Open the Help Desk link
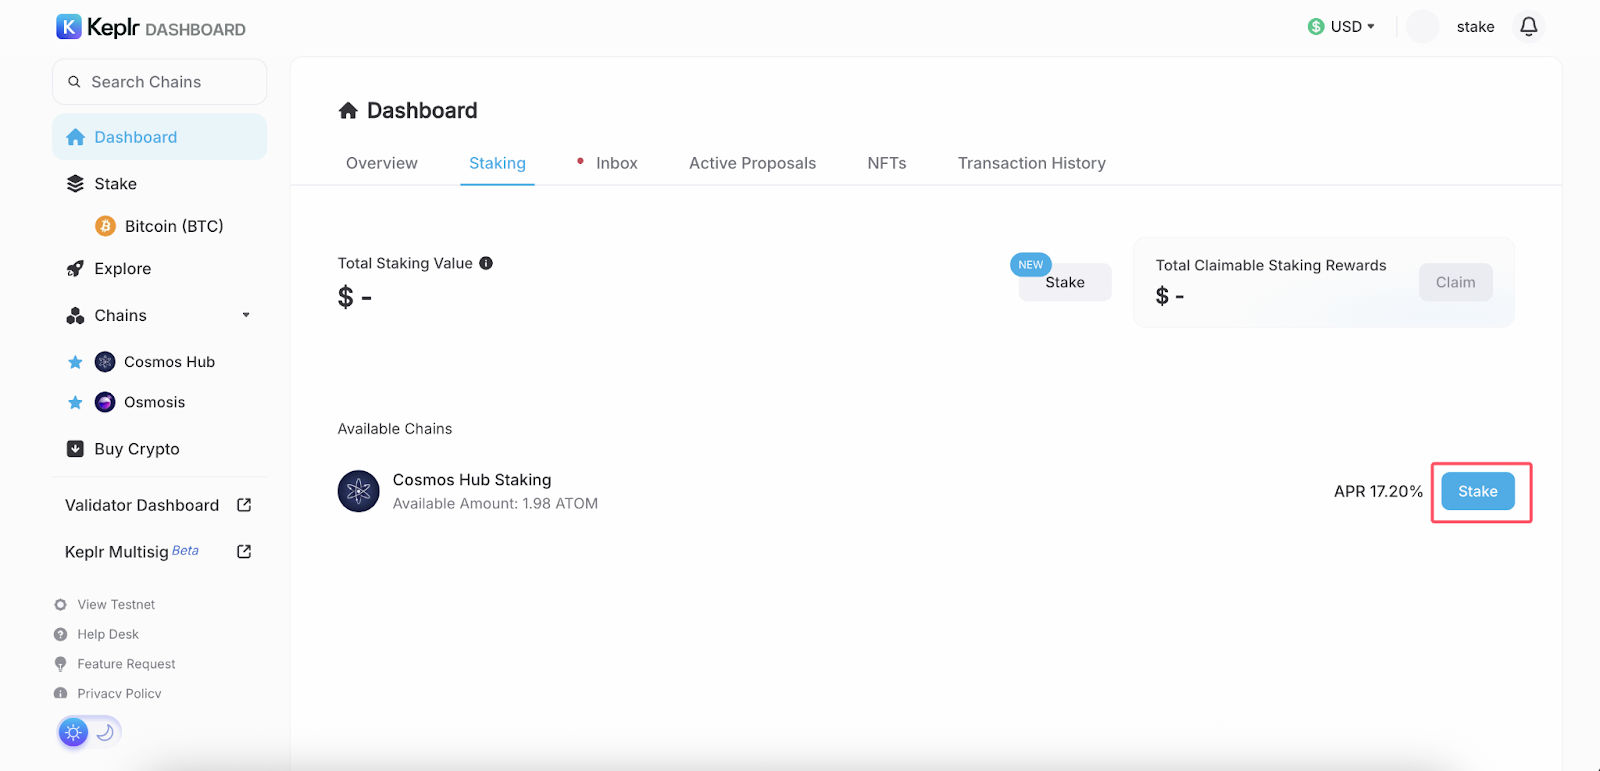 tap(108, 634)
